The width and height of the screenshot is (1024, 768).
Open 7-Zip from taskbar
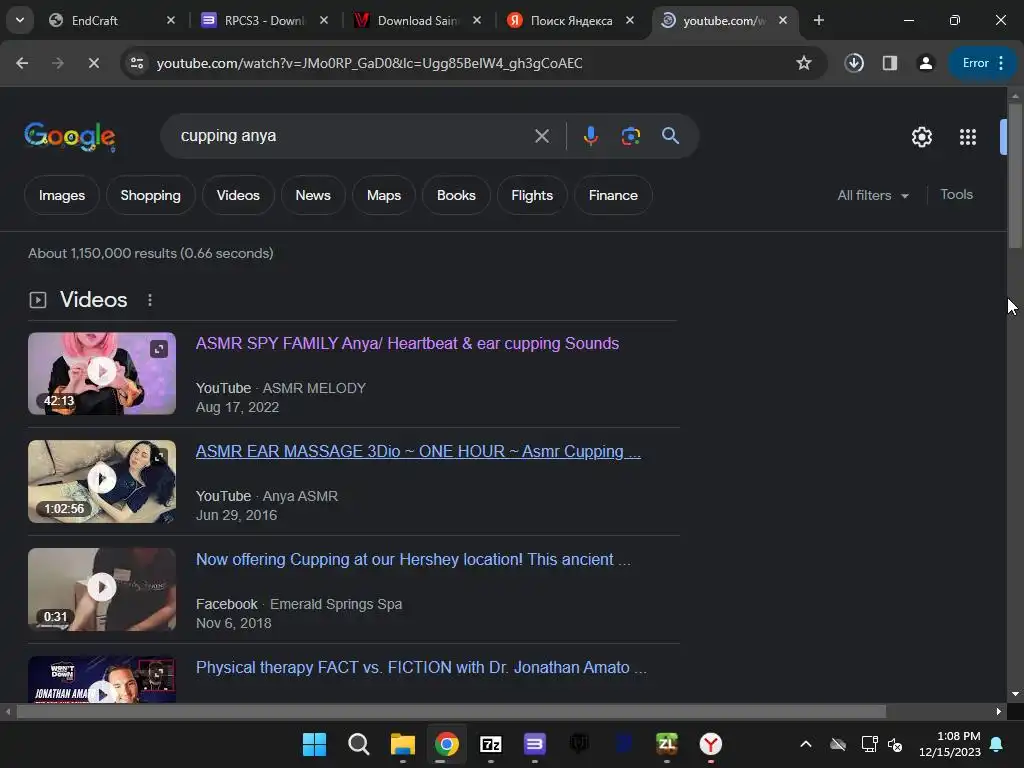pos(491,744)
